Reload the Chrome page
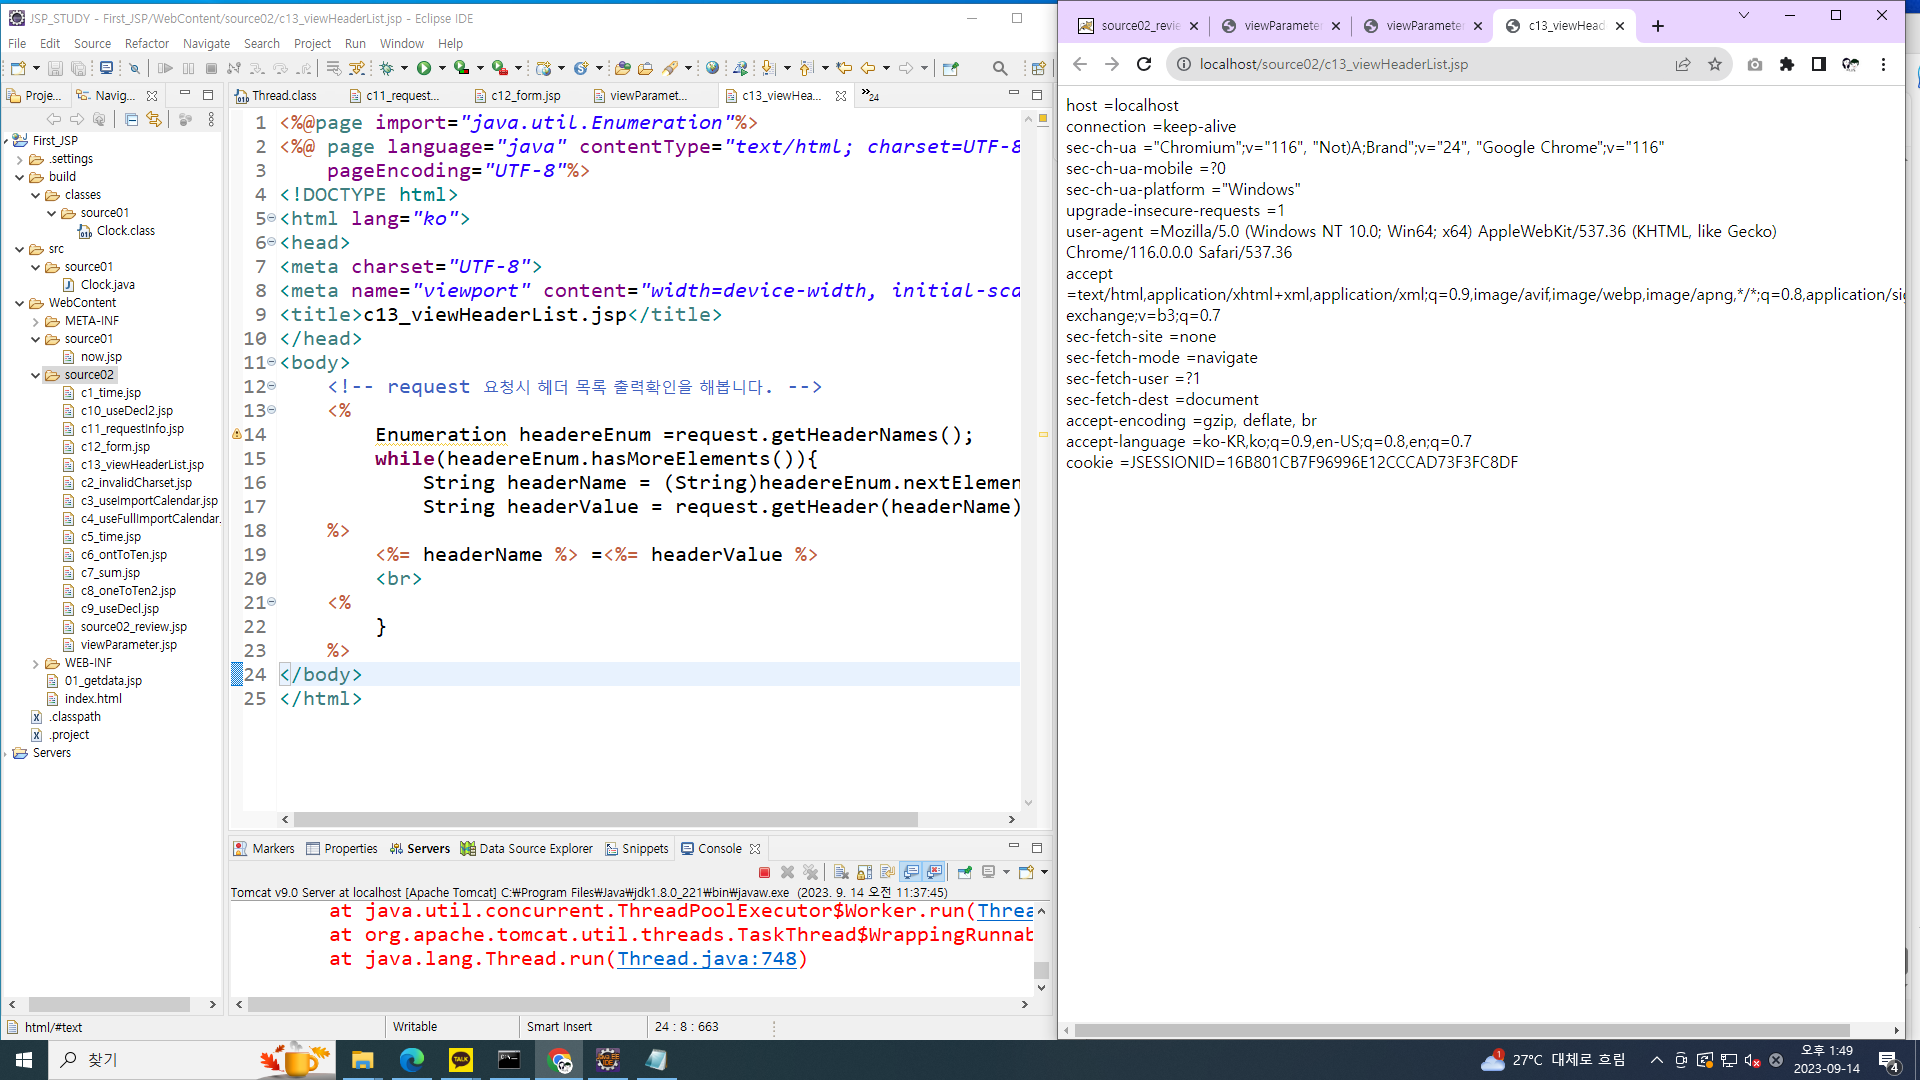Viewport: 1920px width, 1080px height. tap(1144, 64)
